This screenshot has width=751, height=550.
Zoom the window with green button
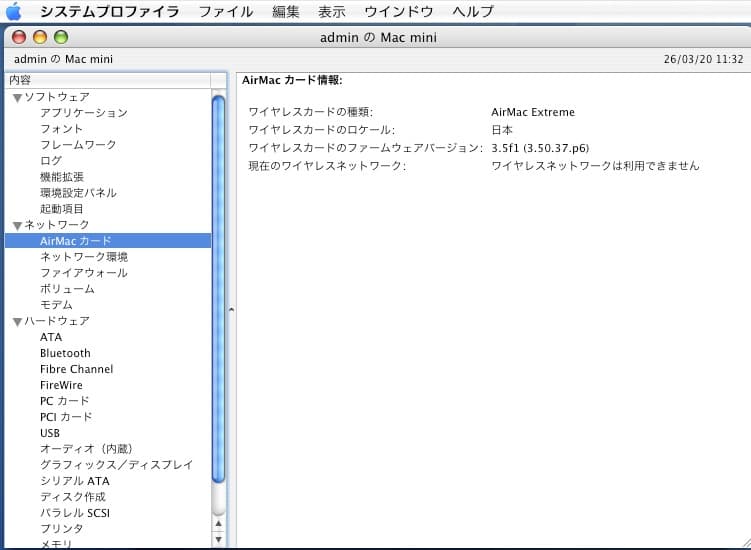point(61,37)
